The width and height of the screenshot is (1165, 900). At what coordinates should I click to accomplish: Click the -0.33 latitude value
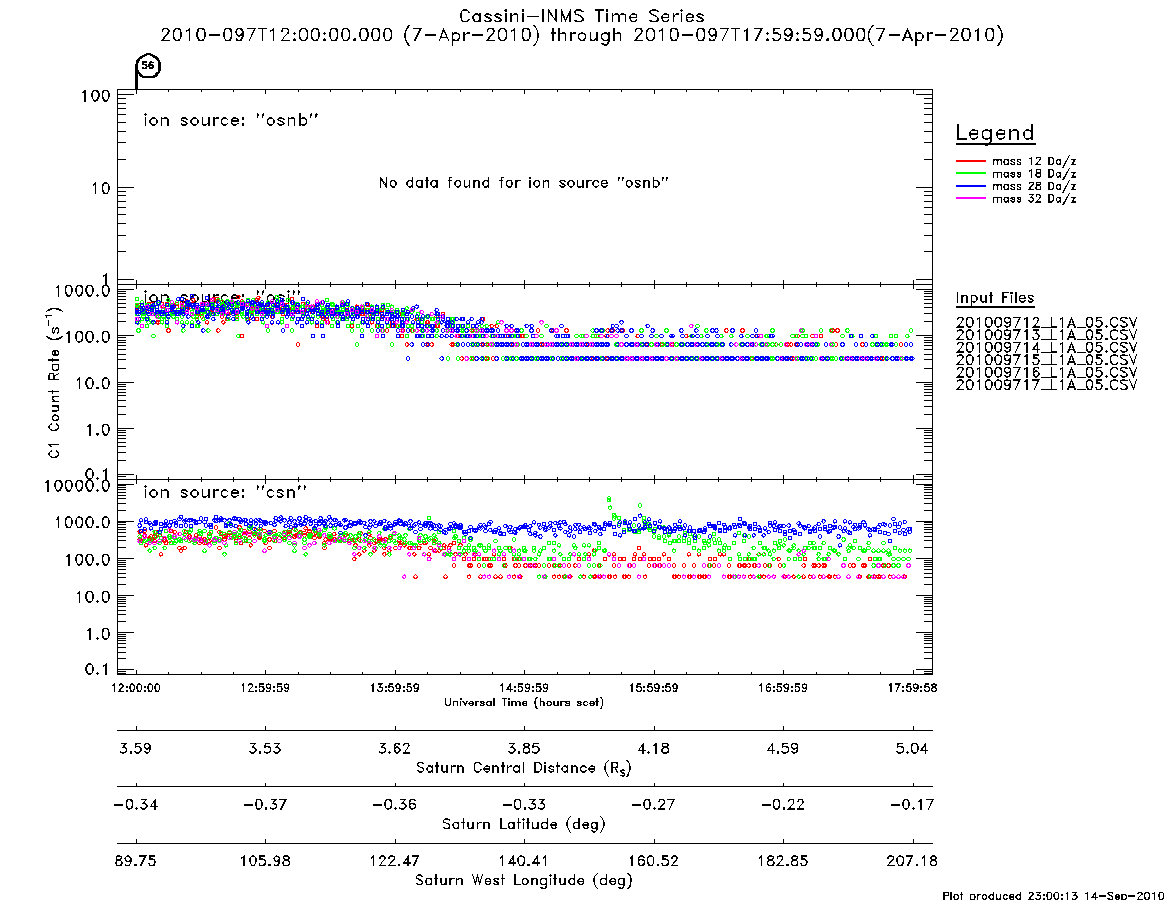(524, 805)
